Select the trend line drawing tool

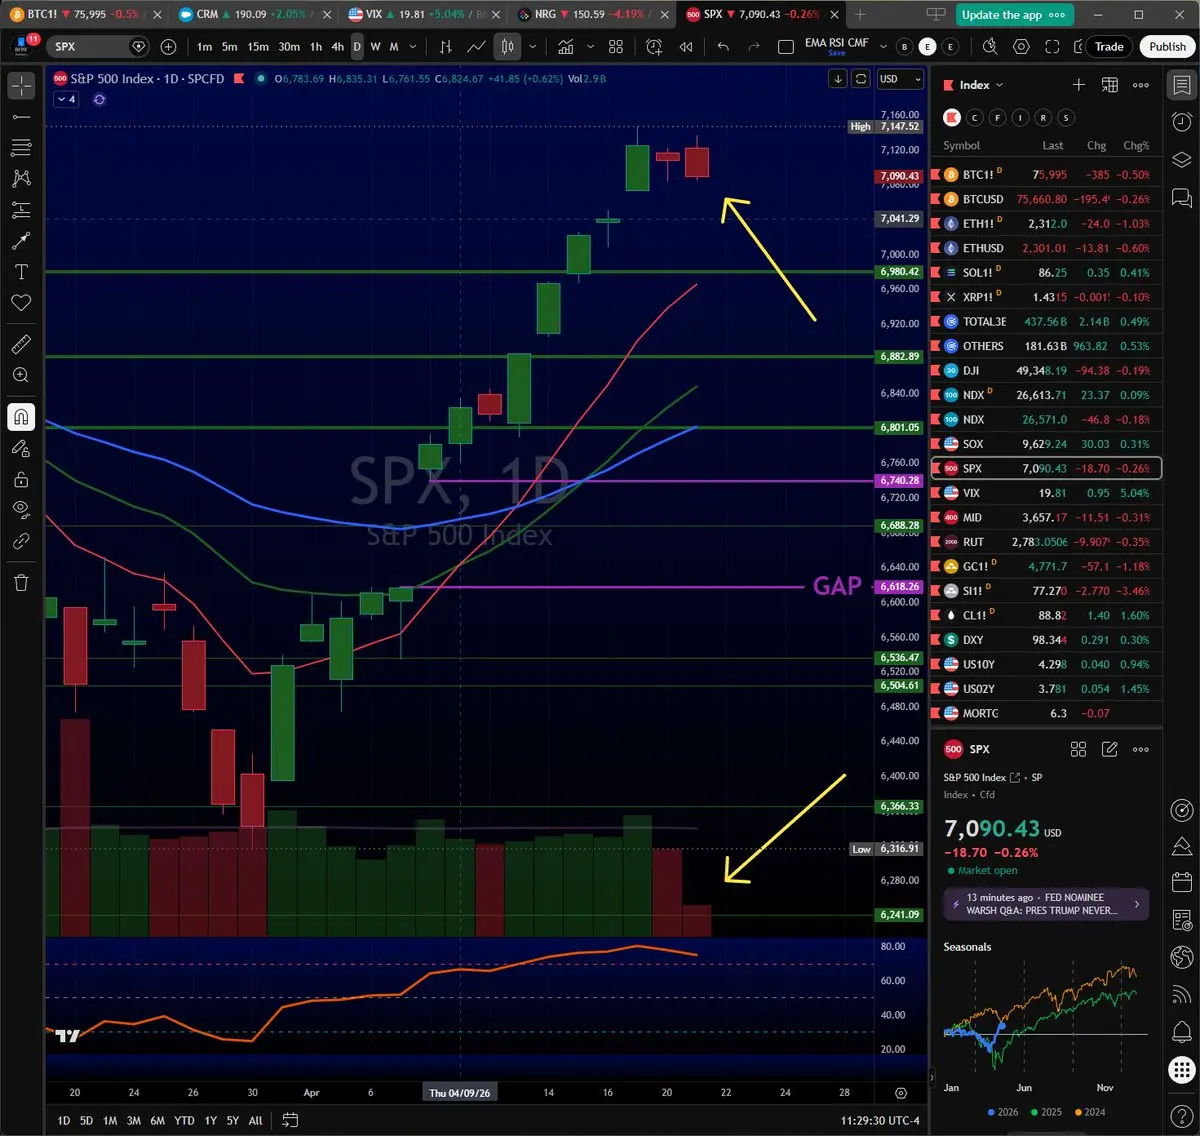[21, 117]
